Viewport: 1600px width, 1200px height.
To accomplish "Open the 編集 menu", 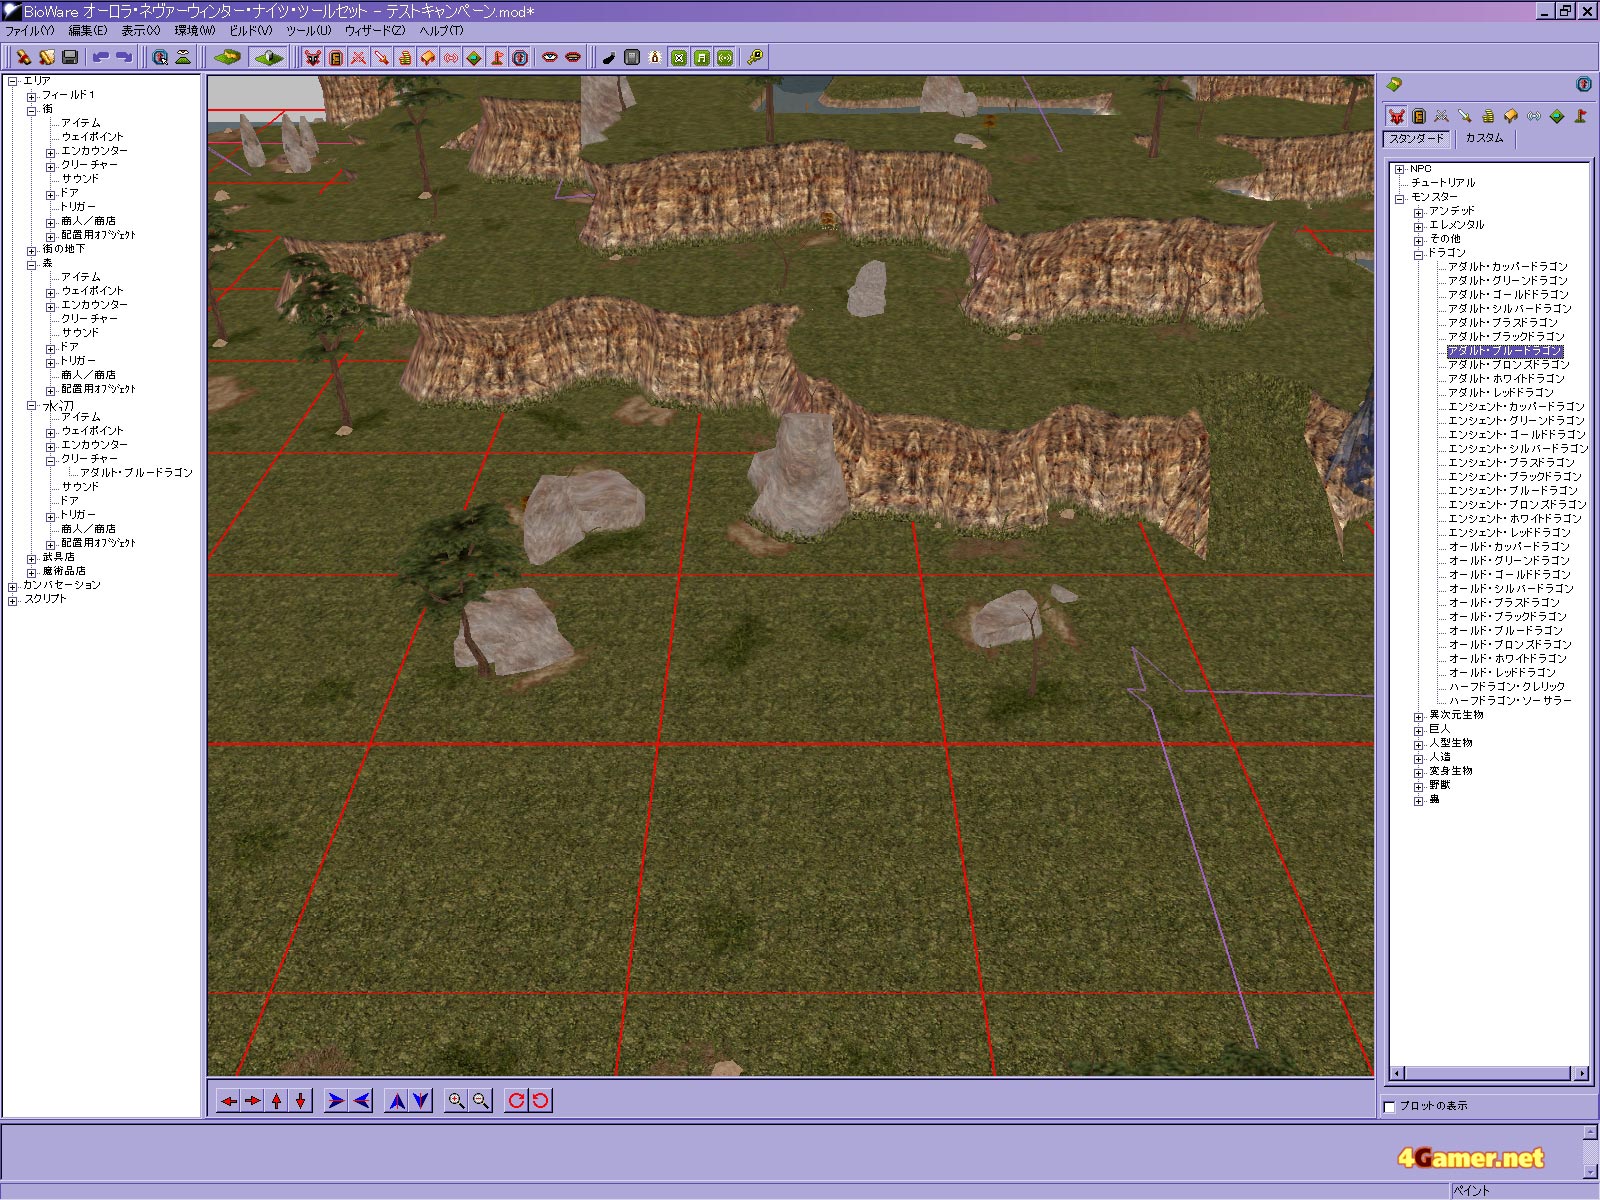I will tap(87, 31).
